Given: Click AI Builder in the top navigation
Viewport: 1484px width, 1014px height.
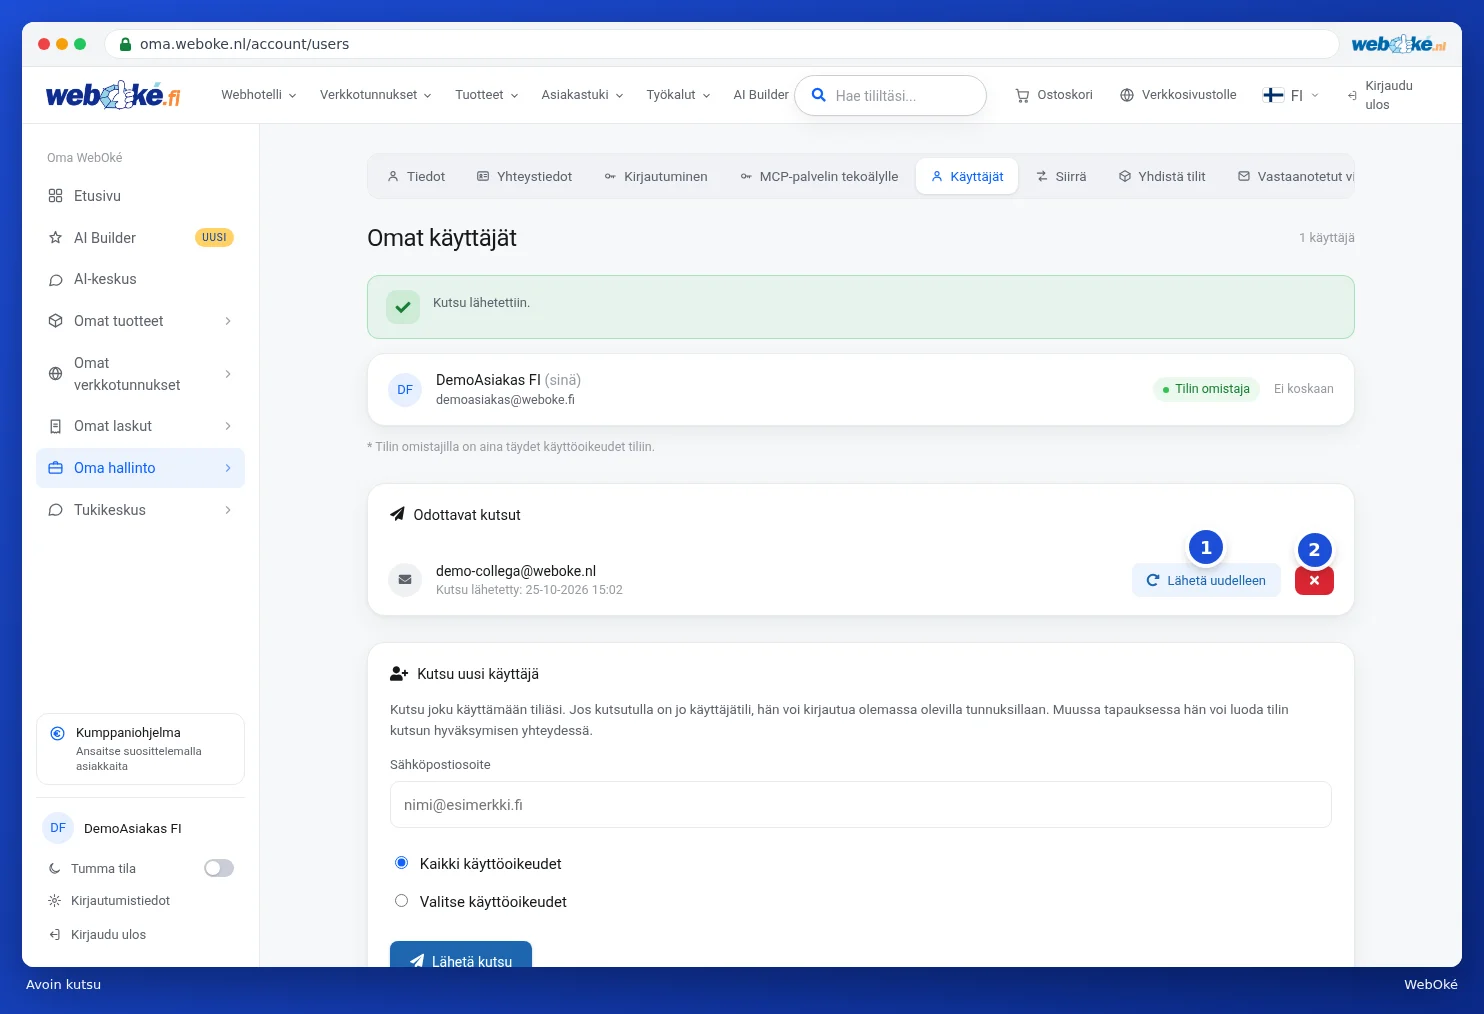Looking at the screenshot, I should 761,95.
